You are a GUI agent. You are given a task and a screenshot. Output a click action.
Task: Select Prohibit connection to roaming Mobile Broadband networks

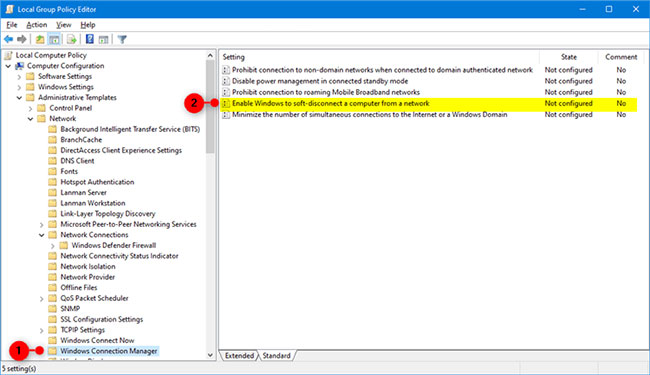pyautogui.click(x=325, y=92)
